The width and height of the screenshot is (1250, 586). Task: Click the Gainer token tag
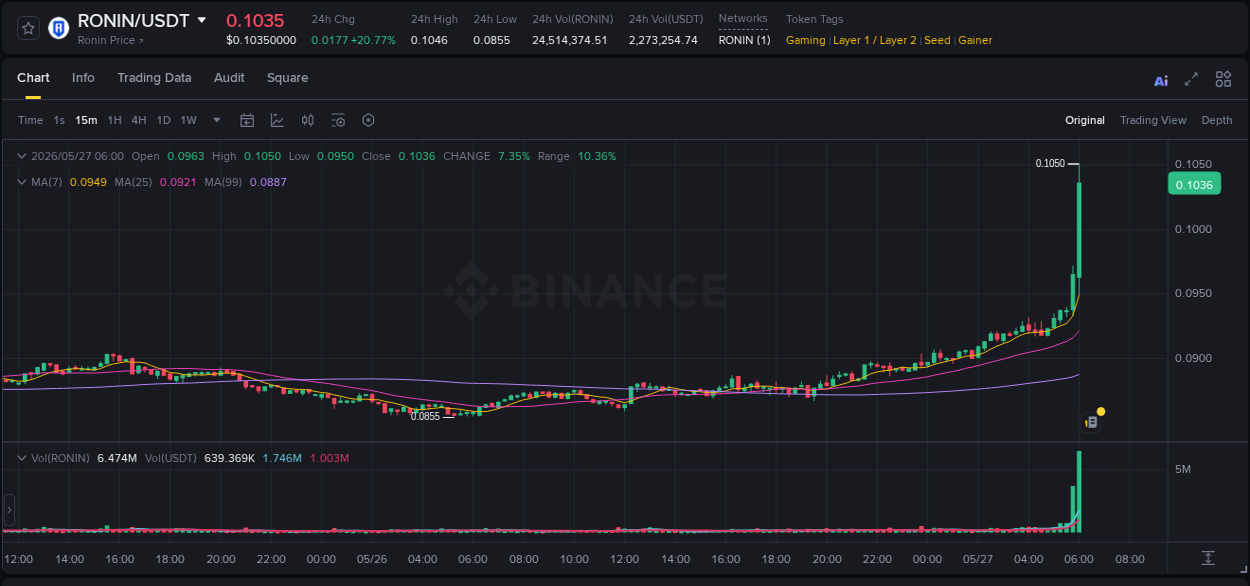(975, 40)
